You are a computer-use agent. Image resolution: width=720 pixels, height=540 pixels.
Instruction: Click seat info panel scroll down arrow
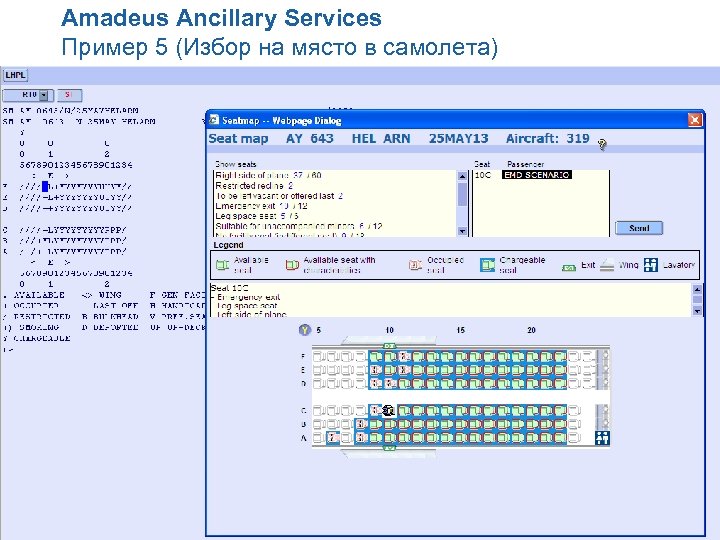click(697, 311)
